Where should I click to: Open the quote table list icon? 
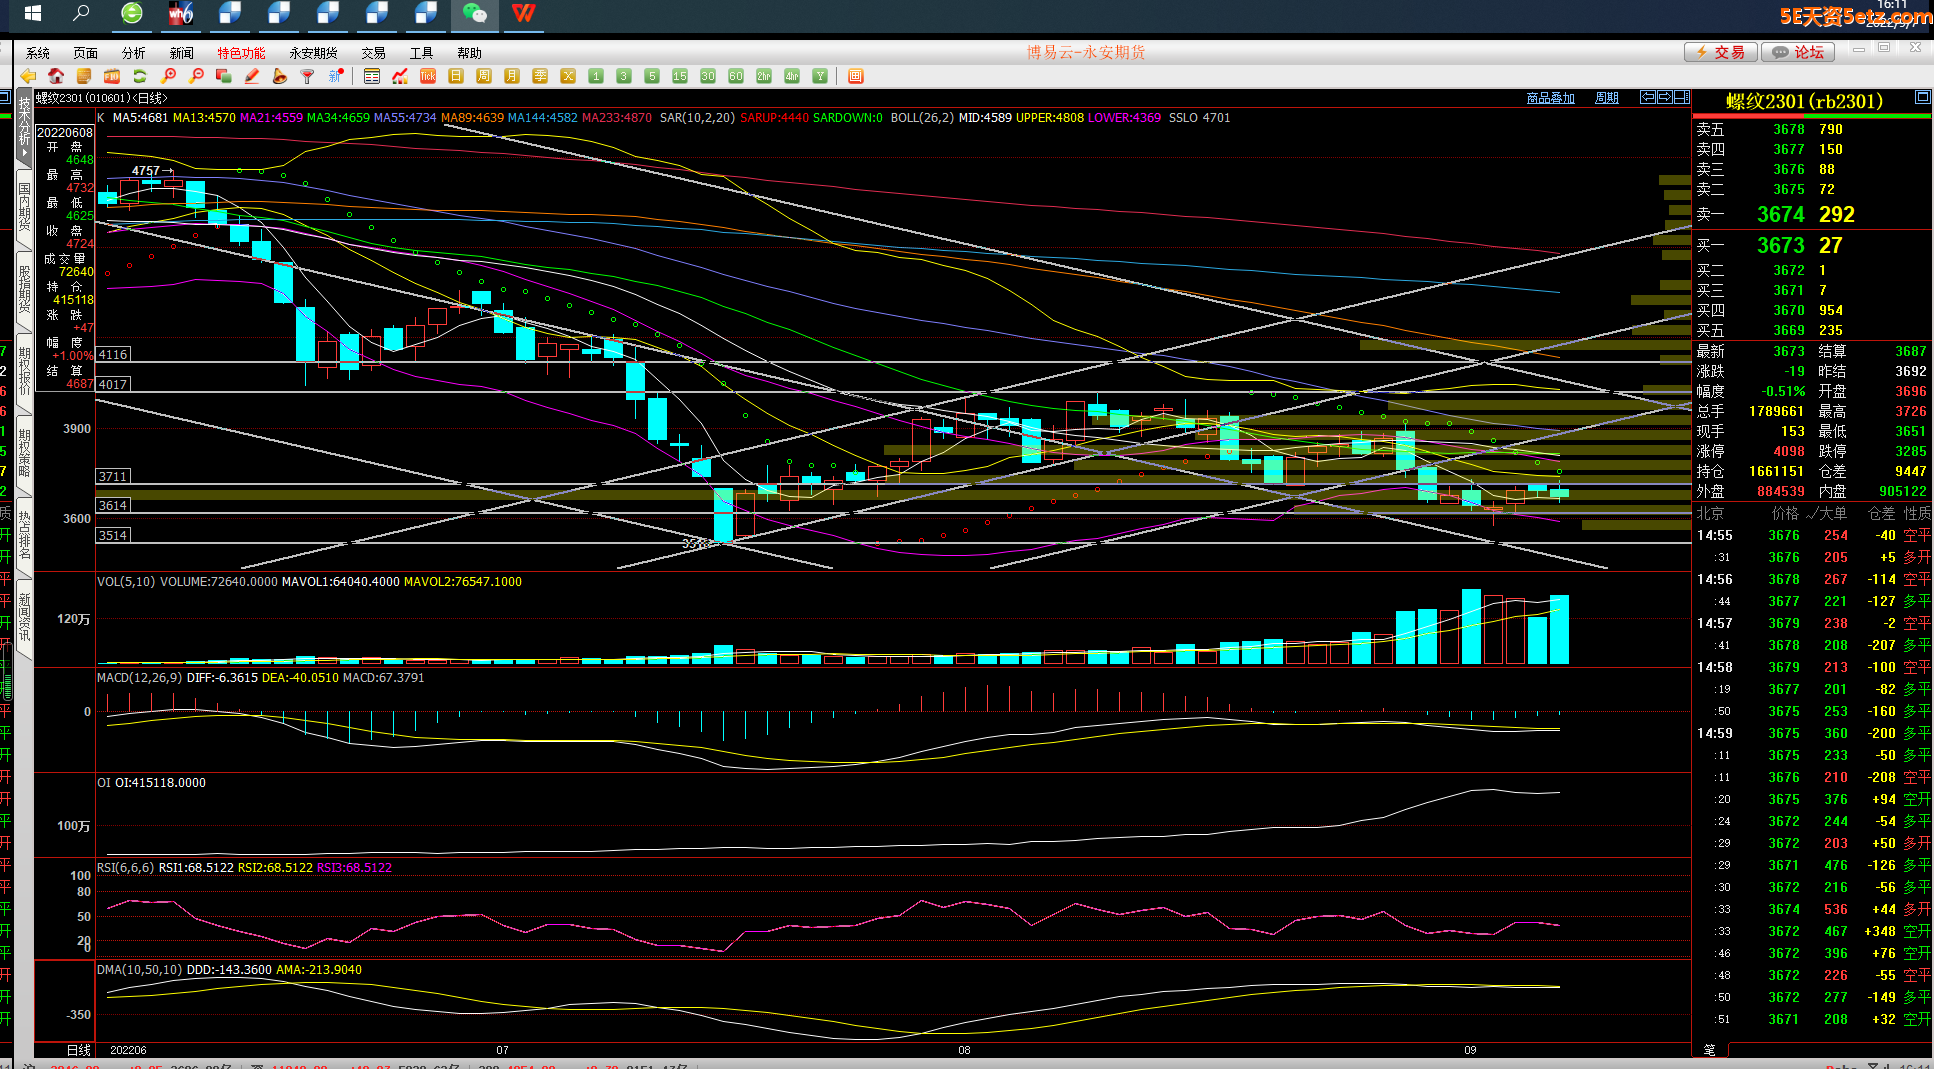click(x=372, y=76)
